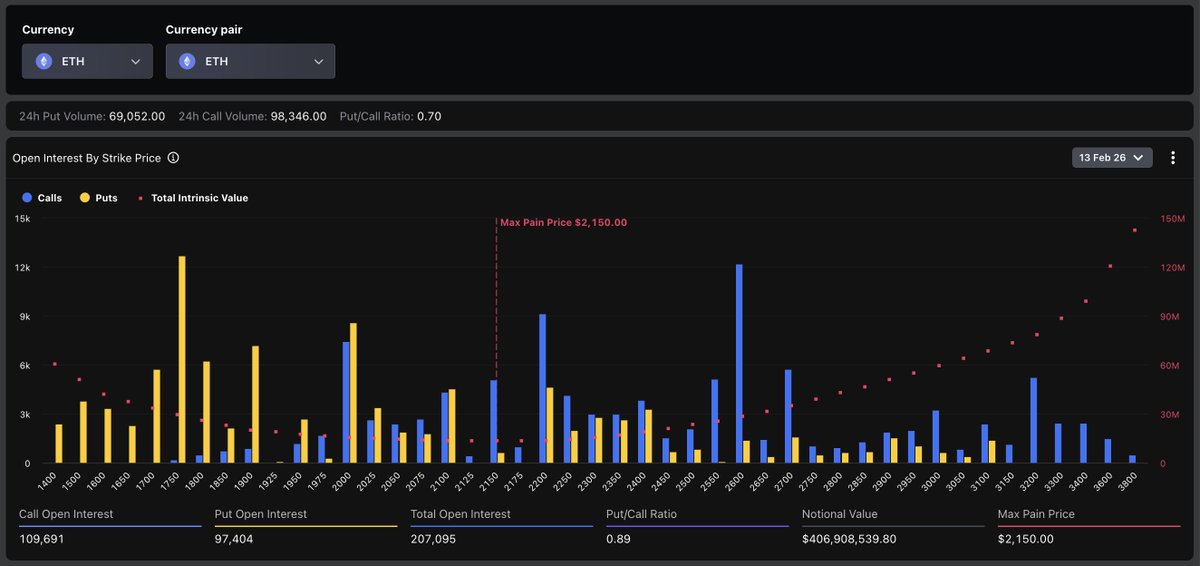Click the Max Pain Price $2,150.00 marker label

point(564,223)
